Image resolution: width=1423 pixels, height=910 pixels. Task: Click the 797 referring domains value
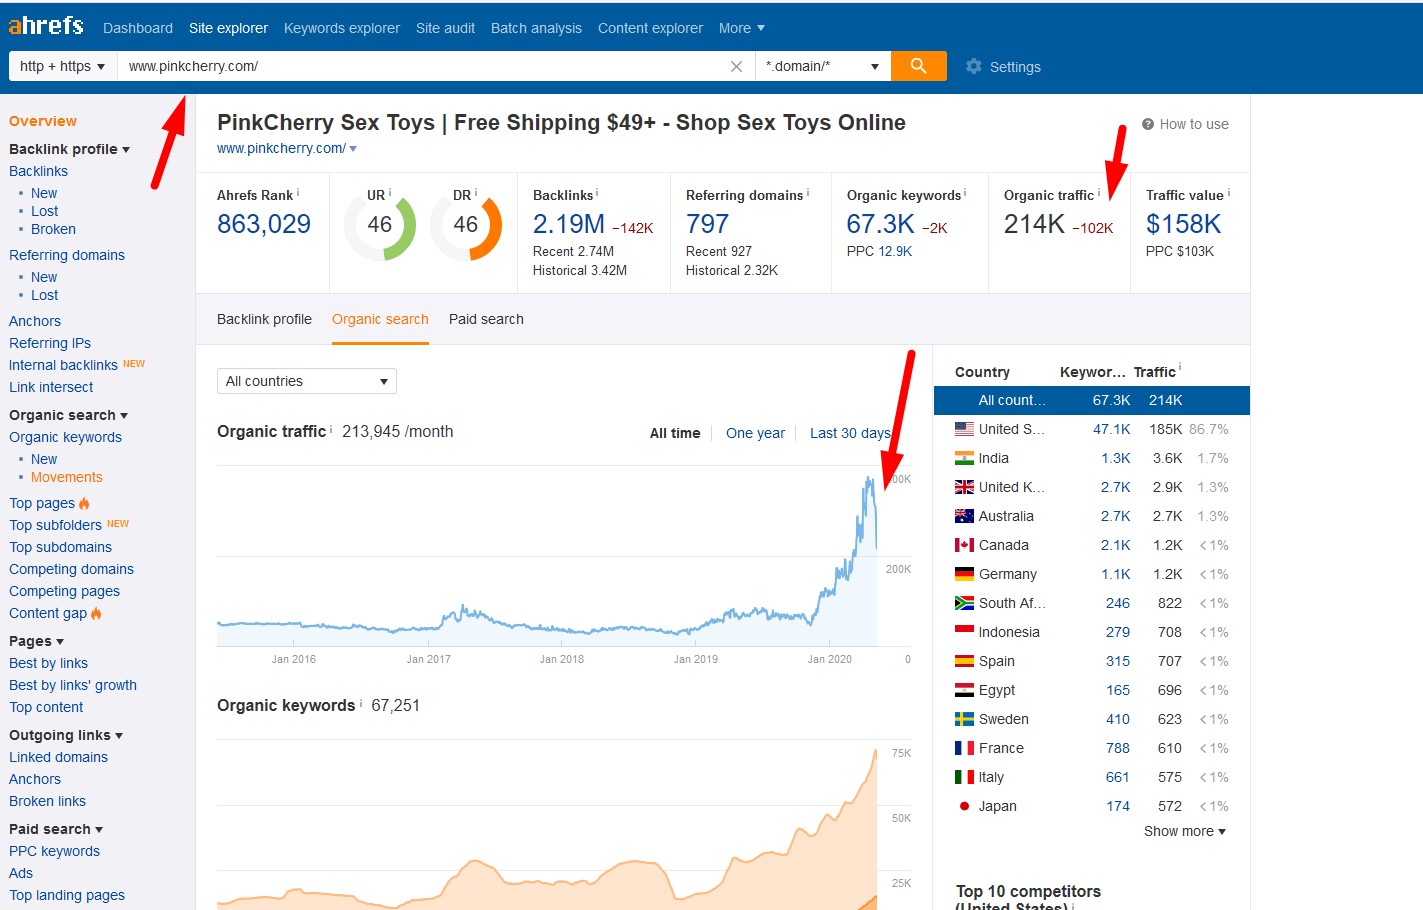coord(707,224)
